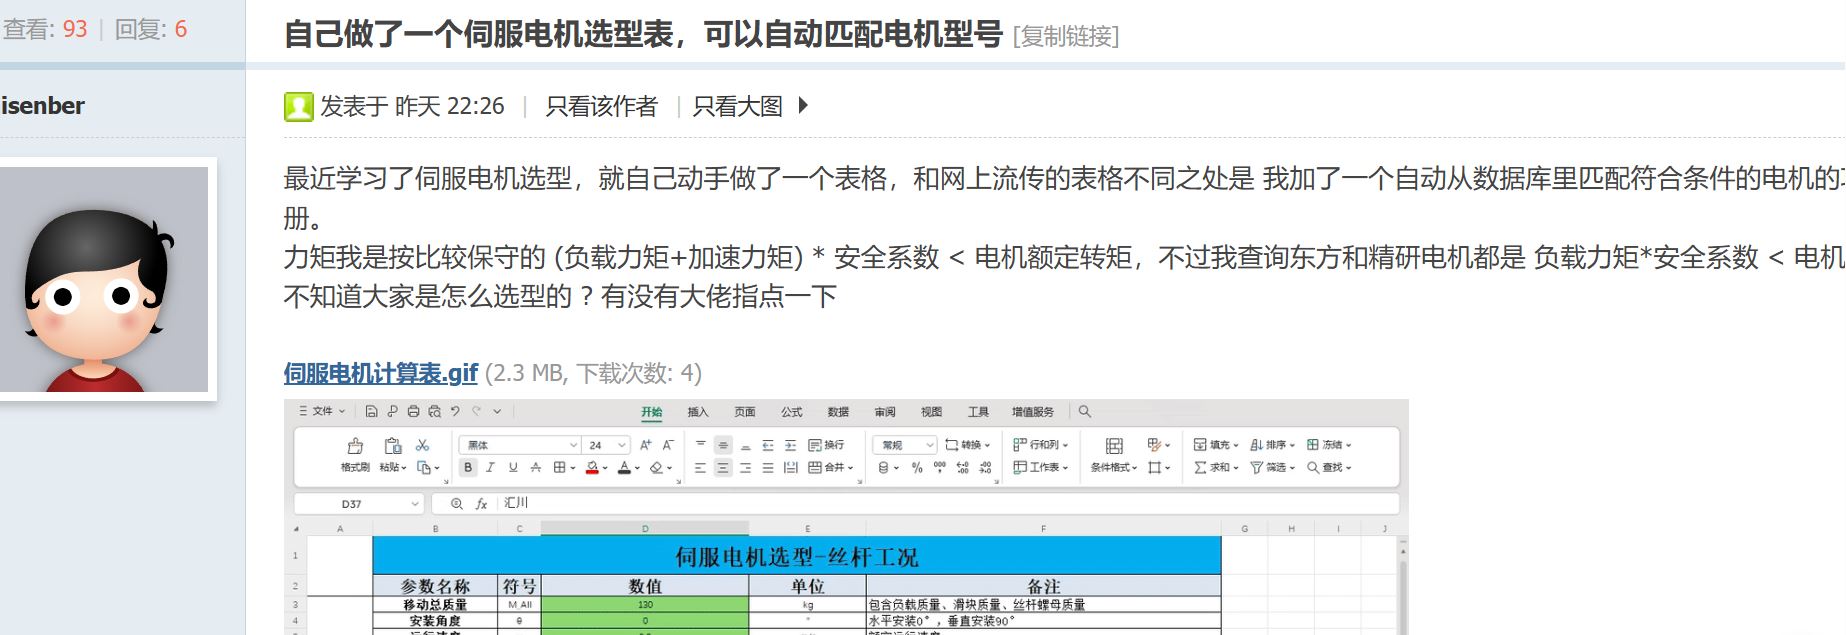Toggle italic formatting button
This screenshot has width=1846, height=635.
[x=490, y=468]
